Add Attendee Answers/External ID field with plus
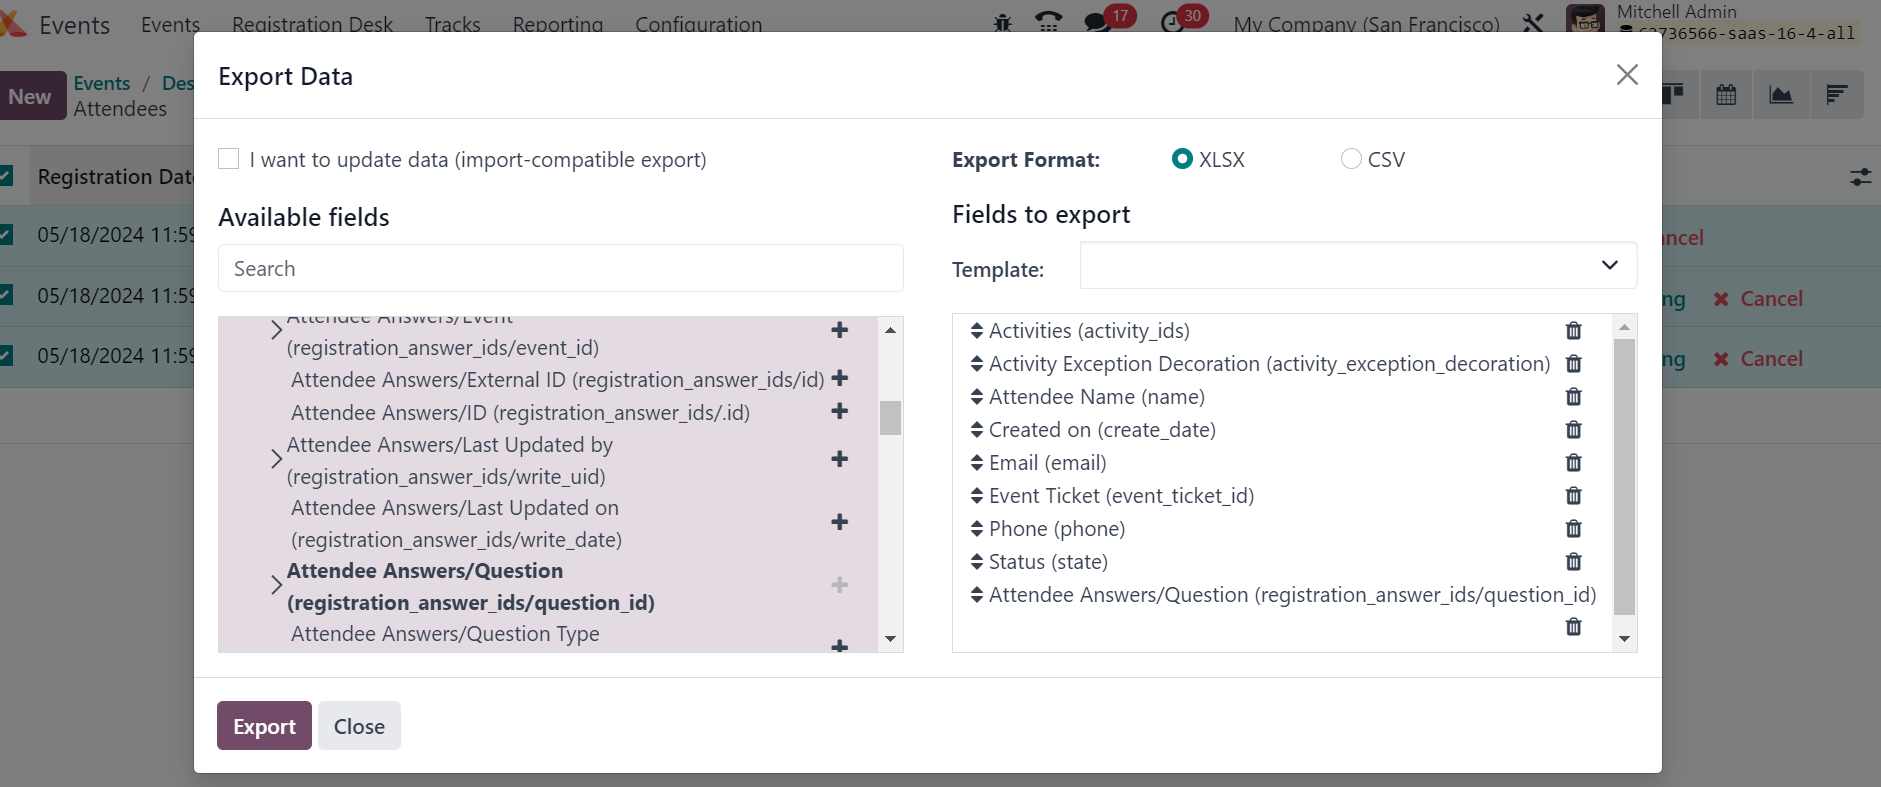Image resolution: width=1881 pixels, height=787 pixels. point(839,378)
